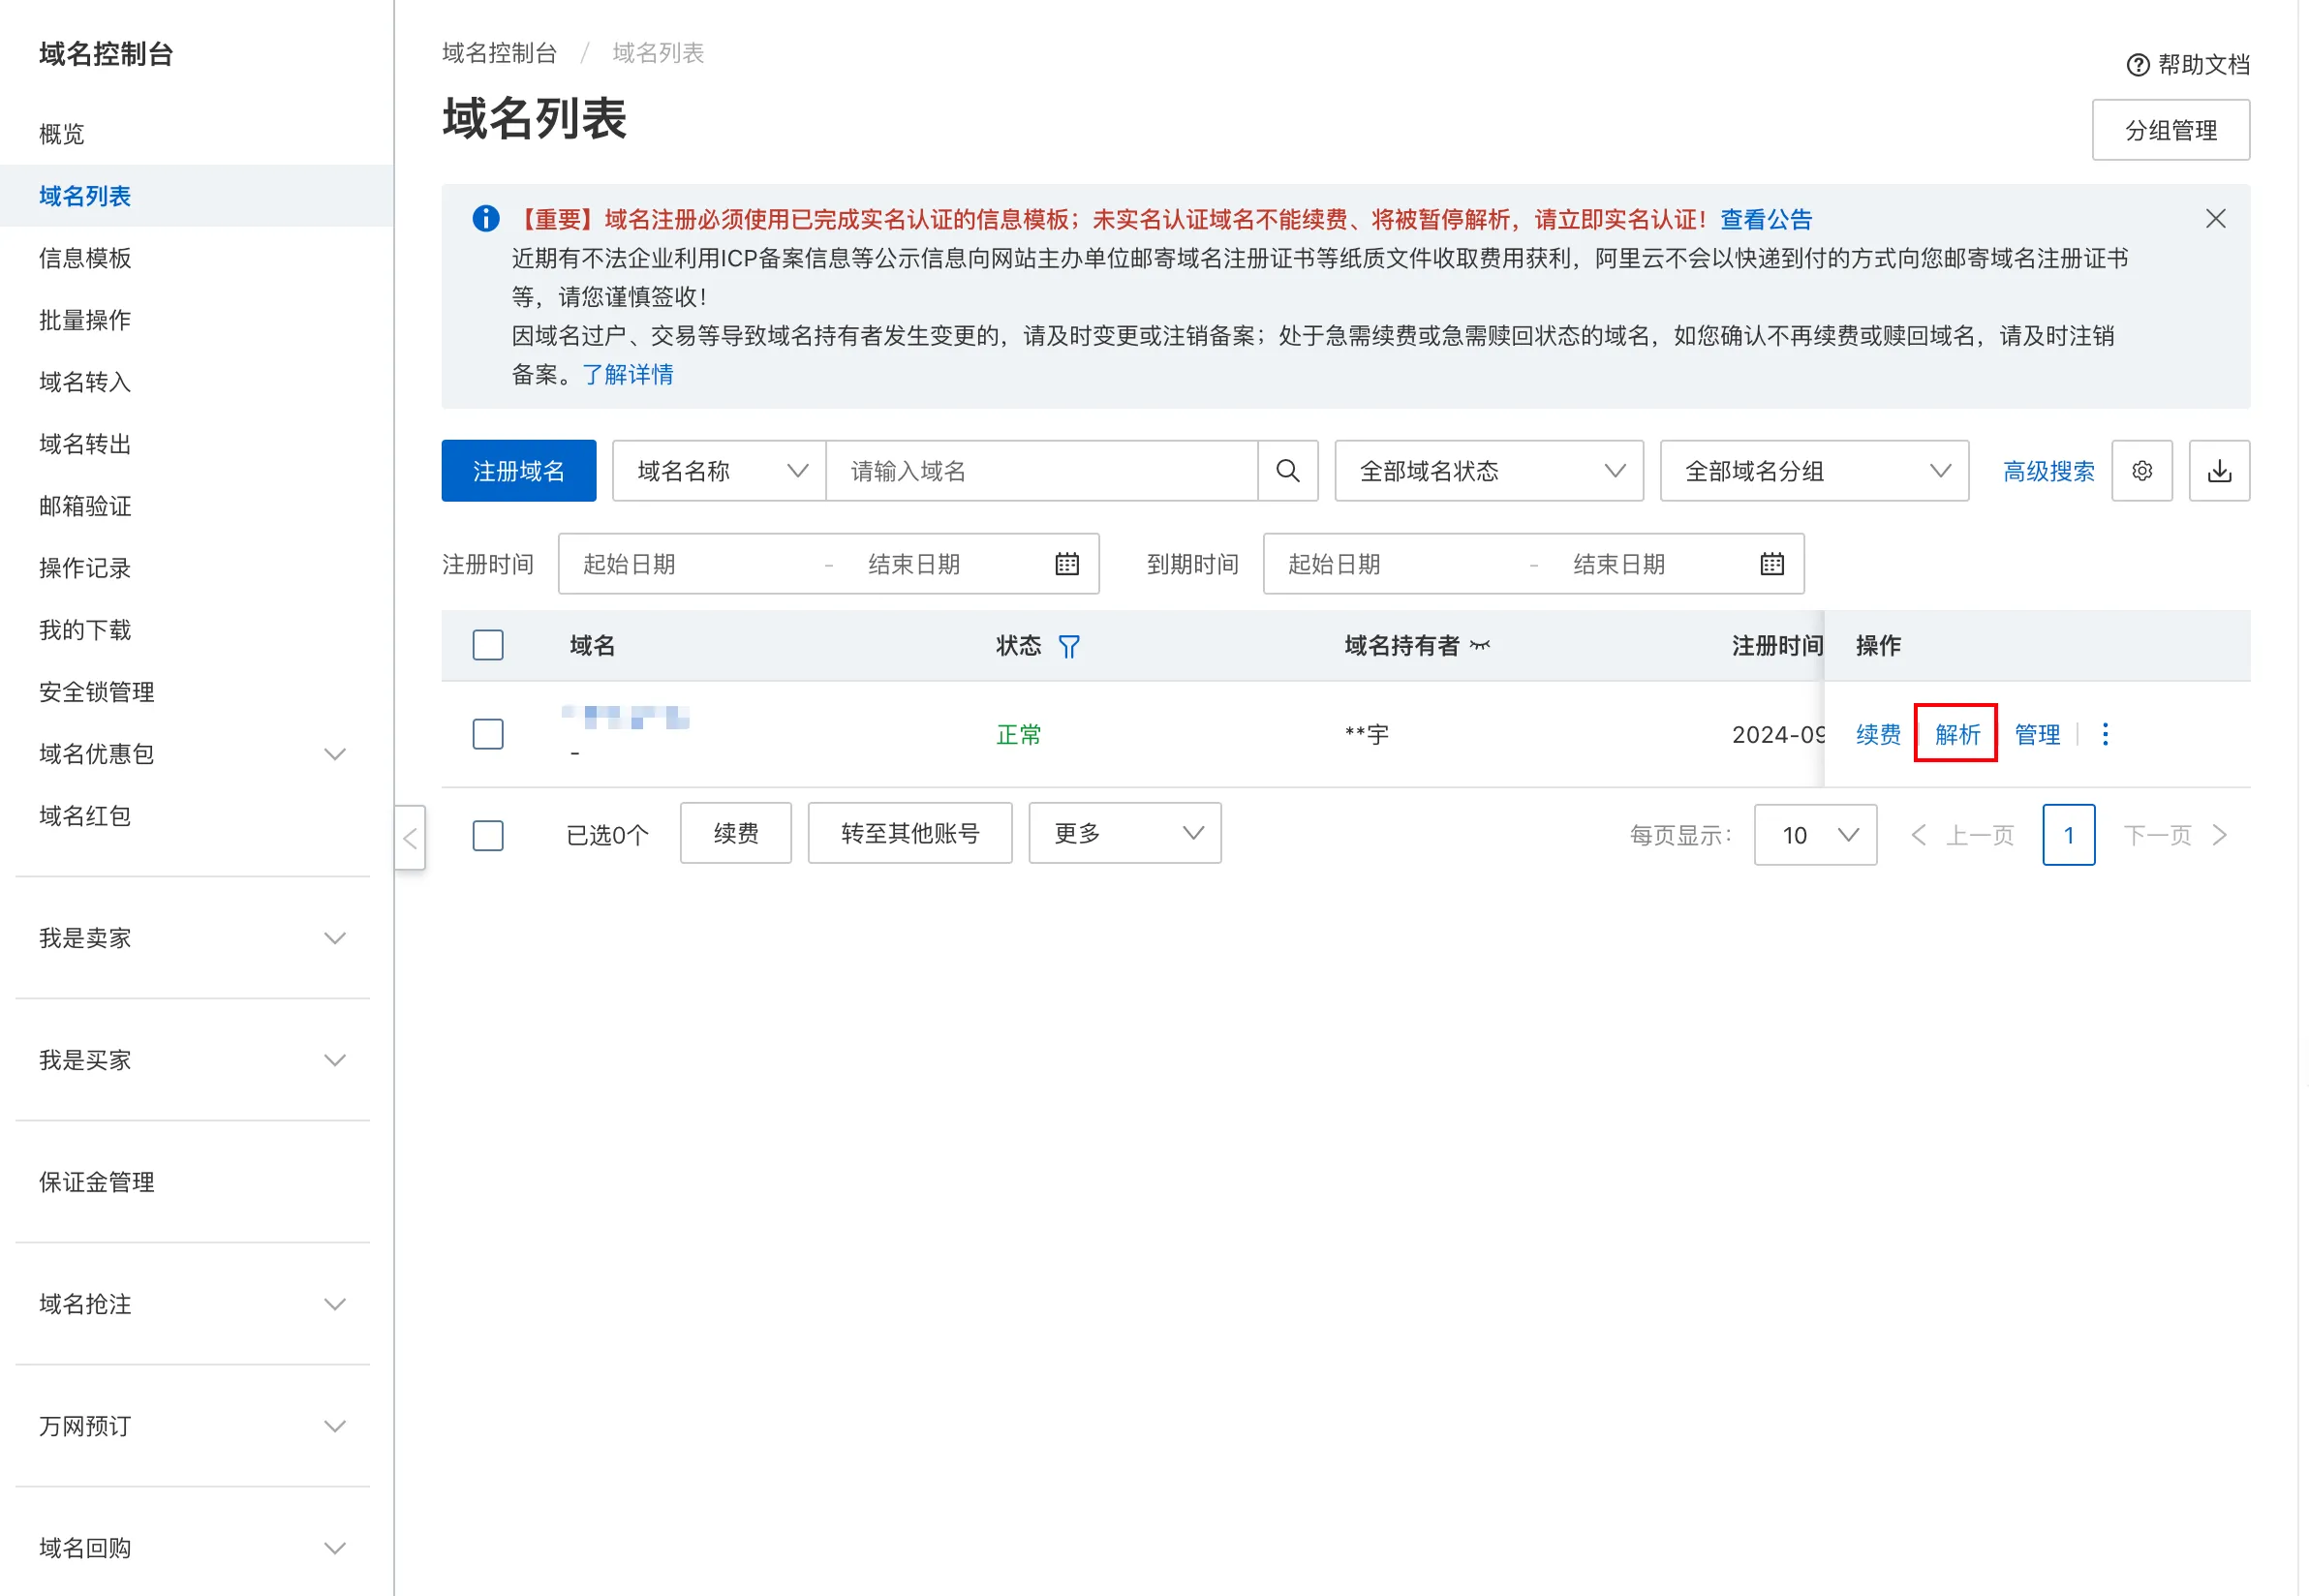Go to next page arrow
The width and height of the screenshot is (2309, 1596).
[x=2220, y=835]
